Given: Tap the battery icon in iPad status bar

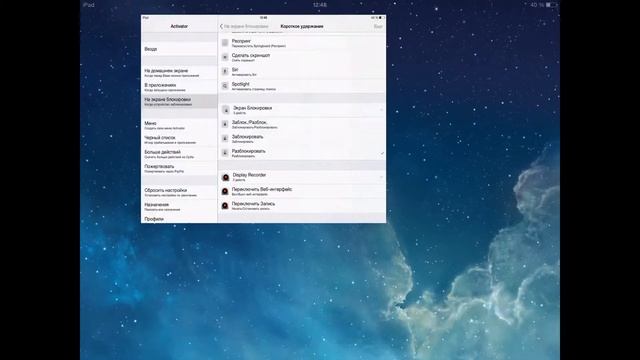Looking at the screenshot, I should tap(551, 5).
